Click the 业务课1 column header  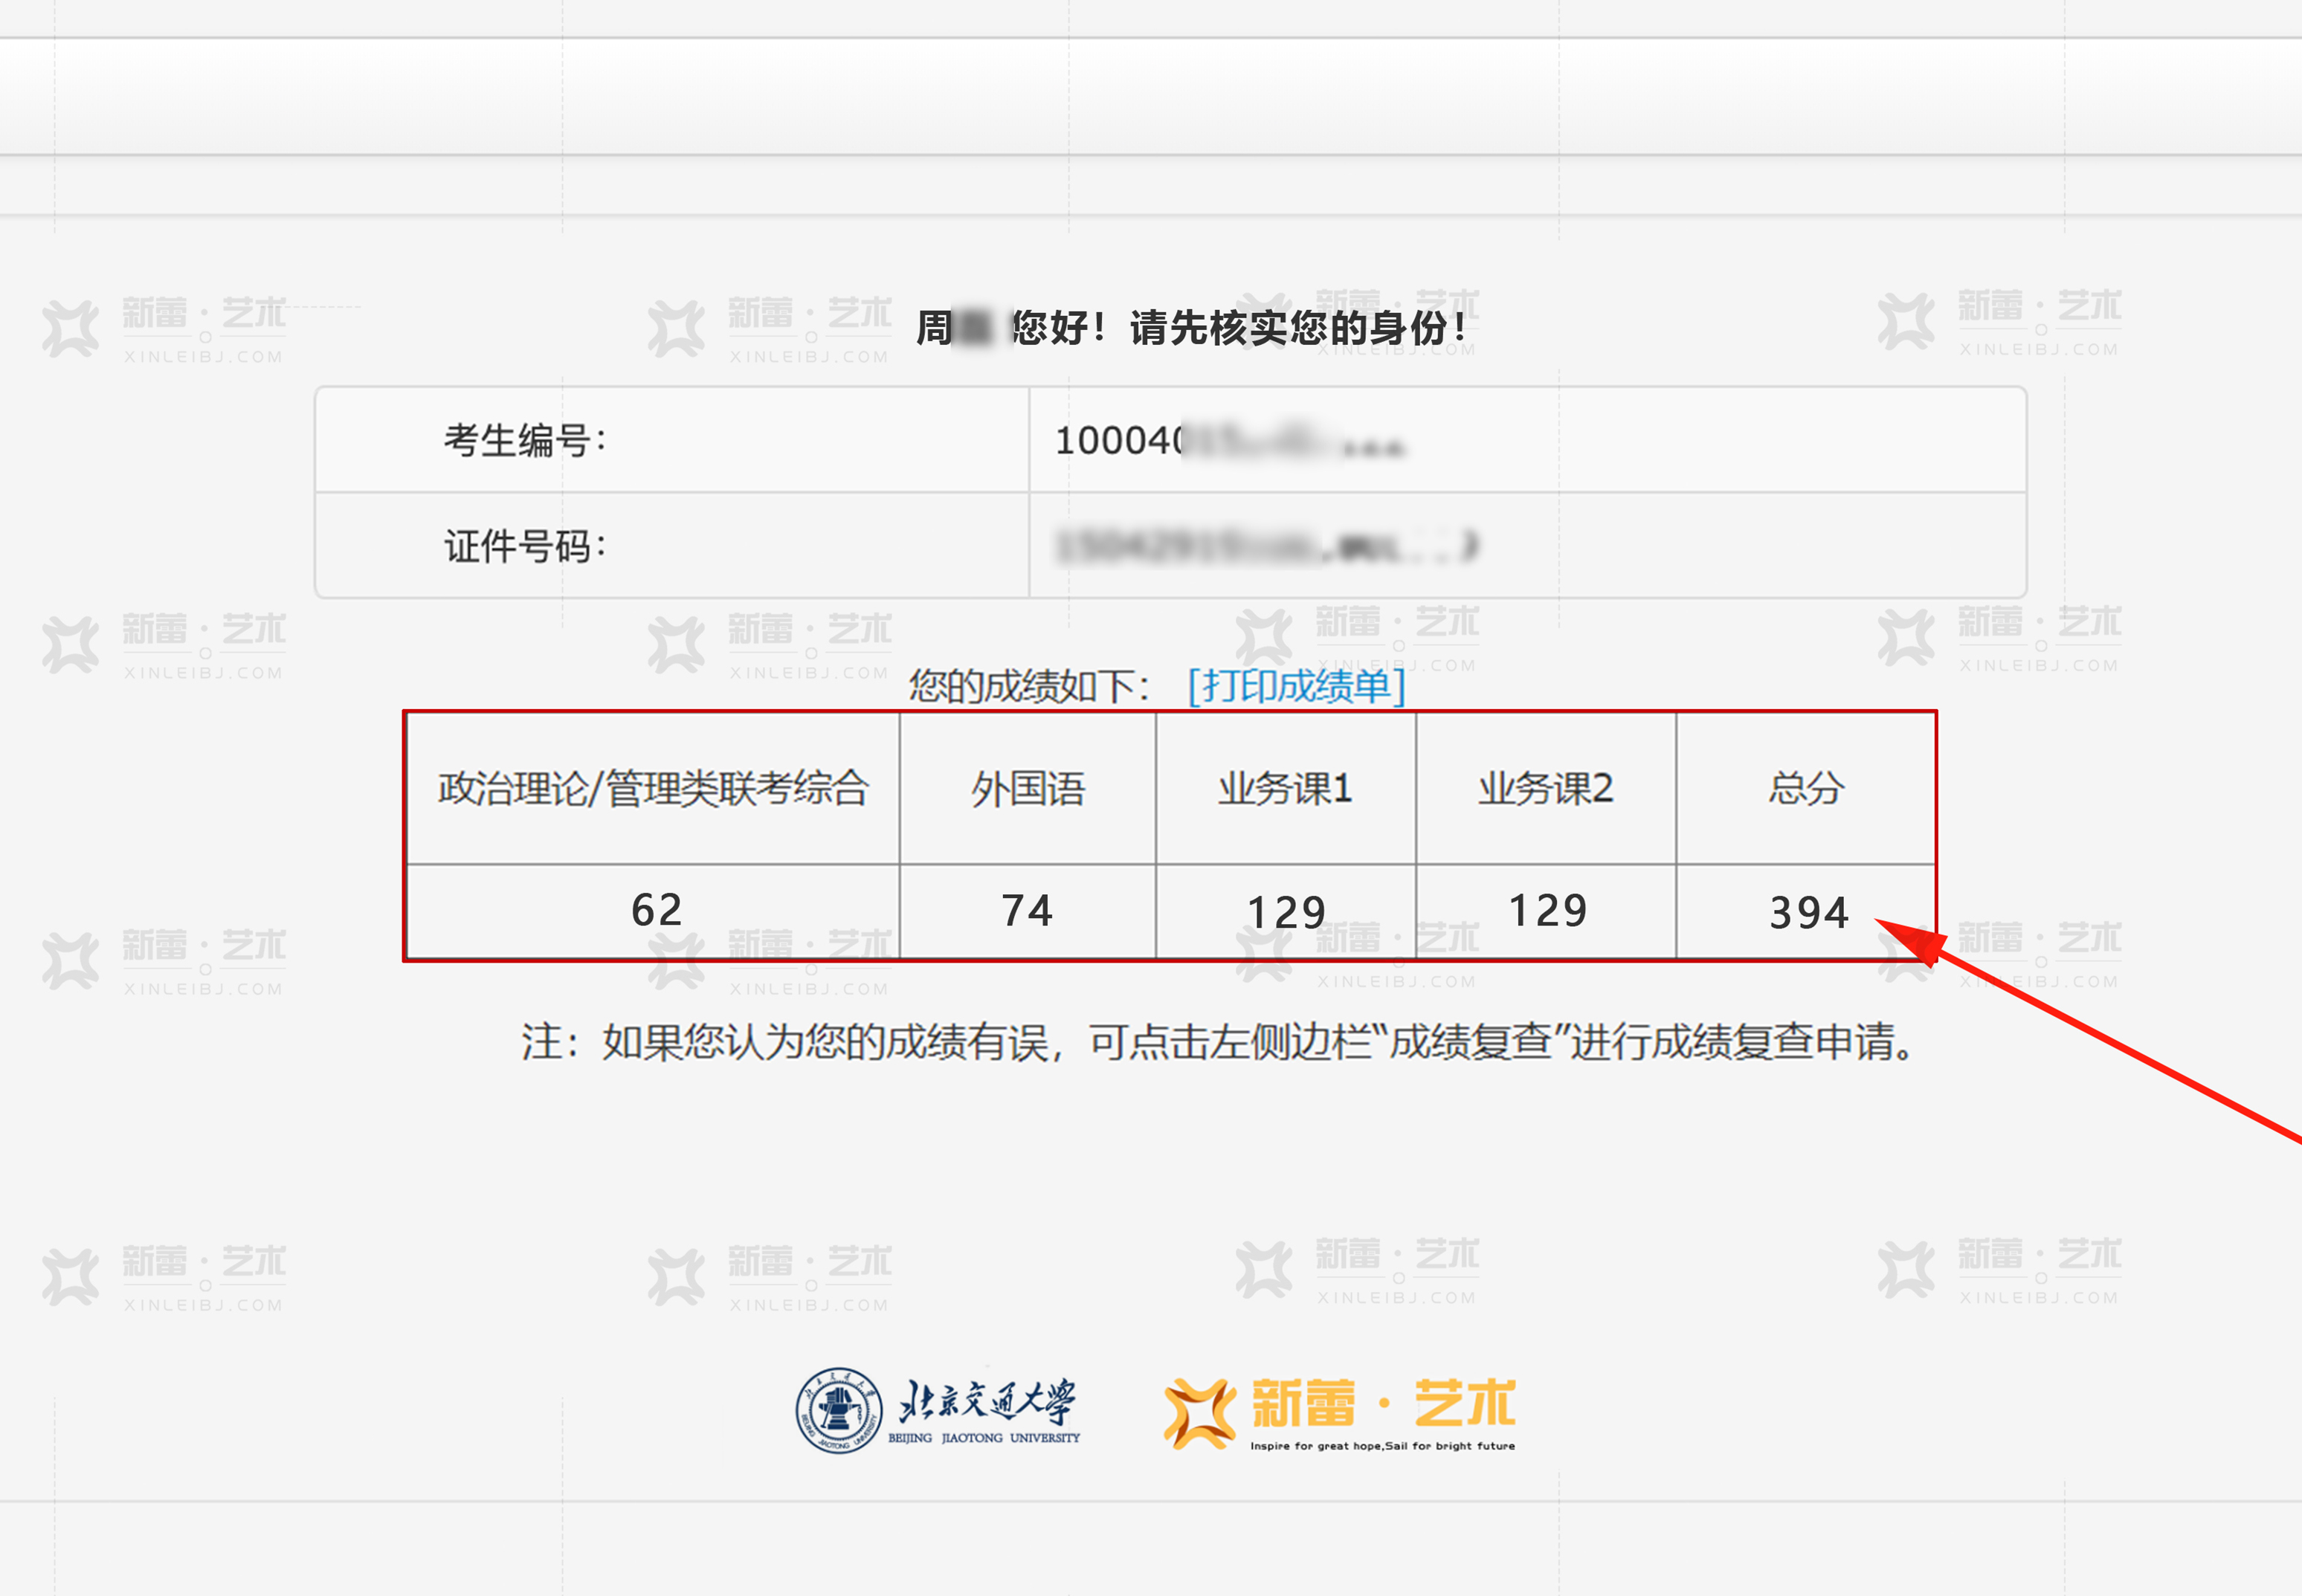click(x=1286, y=788)
